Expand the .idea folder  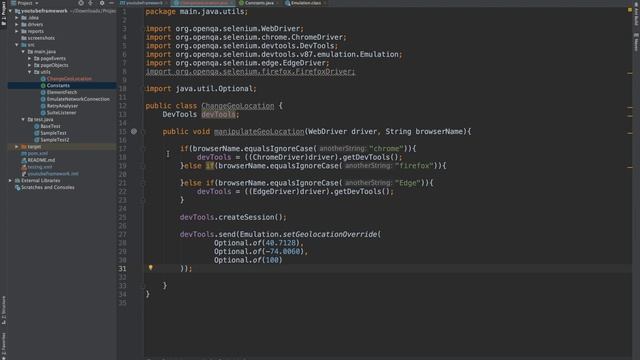pyautogui.click(x=17, y=18)
